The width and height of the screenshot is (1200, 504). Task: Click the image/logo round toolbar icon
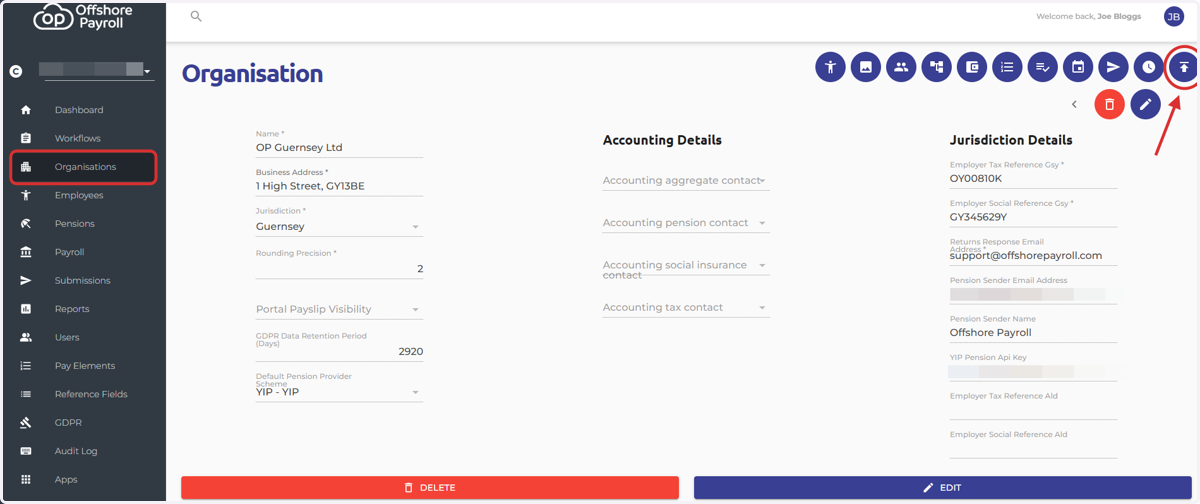point(866,67)
